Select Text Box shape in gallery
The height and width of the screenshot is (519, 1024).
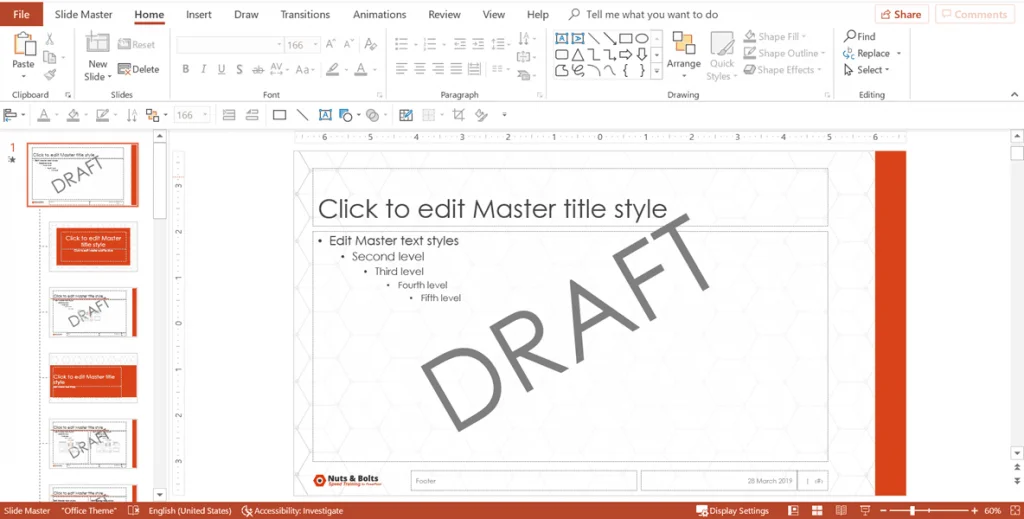[562, 39]
